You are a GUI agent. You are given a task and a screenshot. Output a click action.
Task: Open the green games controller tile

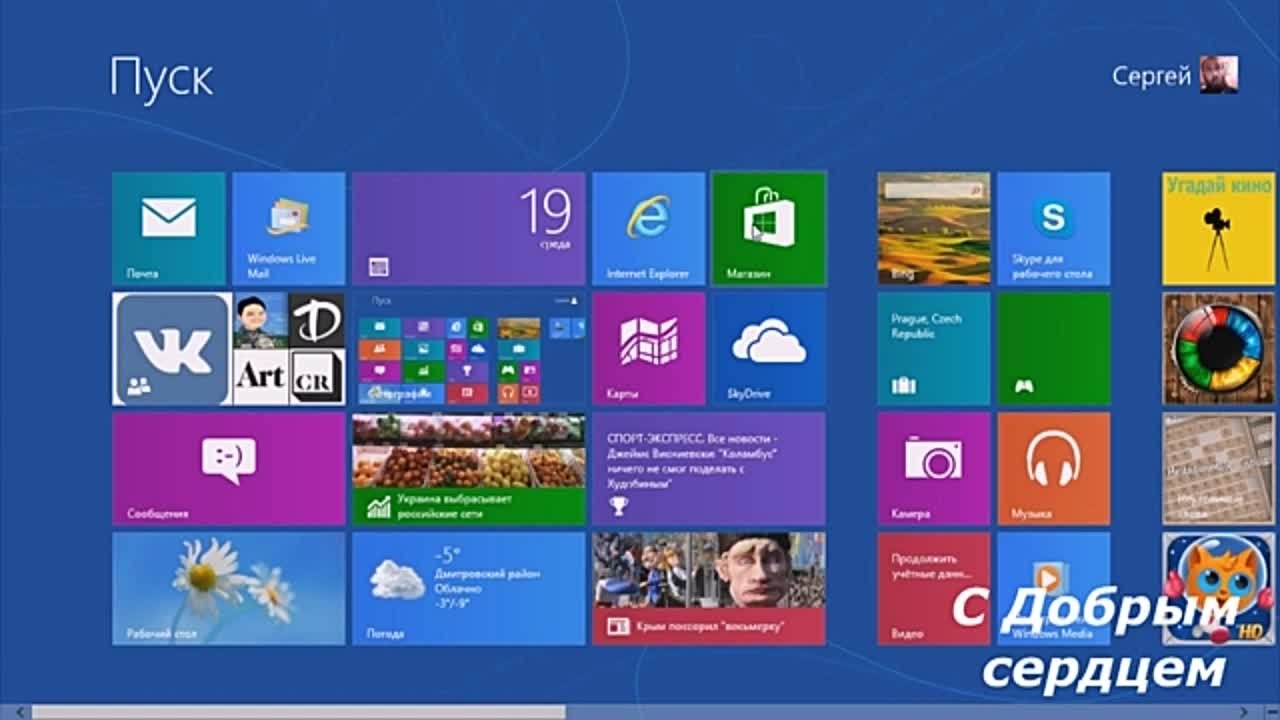(x=1053, y=348)
